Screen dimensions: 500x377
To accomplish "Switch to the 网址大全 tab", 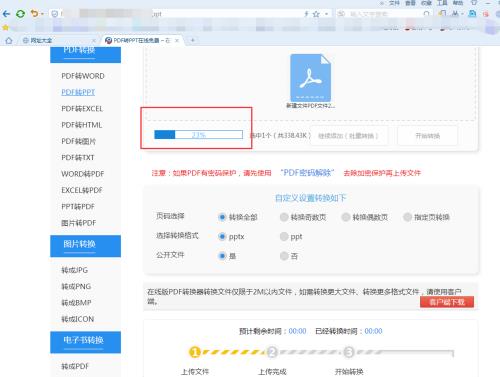I will coord(41,40).
